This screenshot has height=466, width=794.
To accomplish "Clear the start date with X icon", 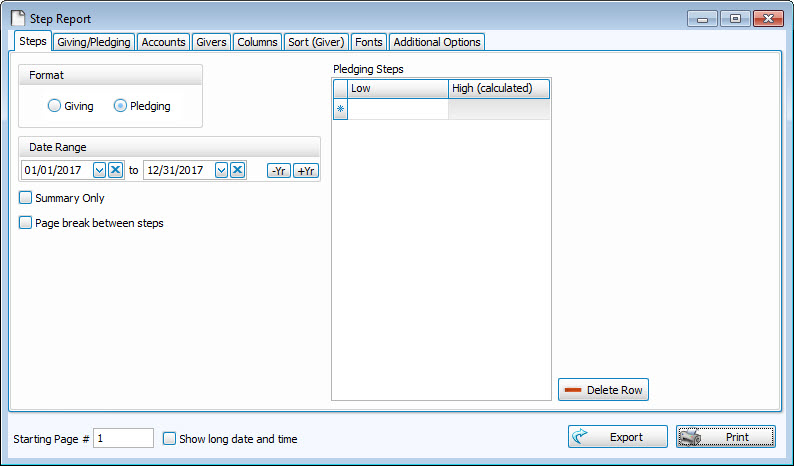I will 116,170.
